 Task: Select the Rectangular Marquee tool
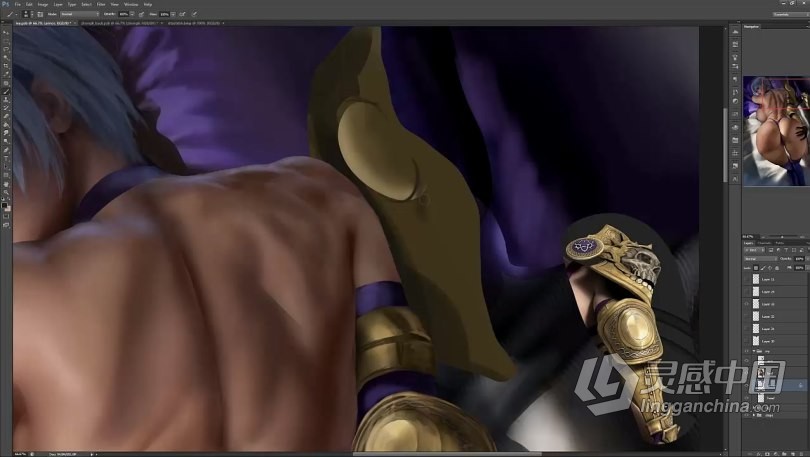point(6,40)
